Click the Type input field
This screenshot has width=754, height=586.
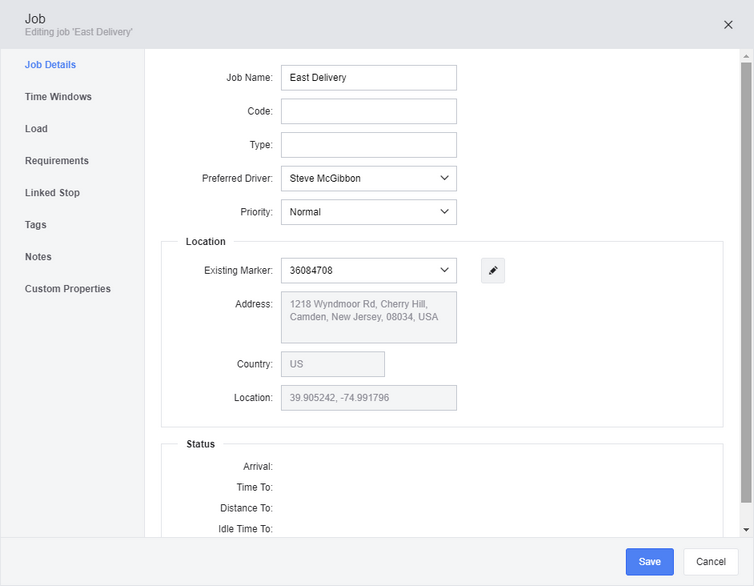click(369, 145)
